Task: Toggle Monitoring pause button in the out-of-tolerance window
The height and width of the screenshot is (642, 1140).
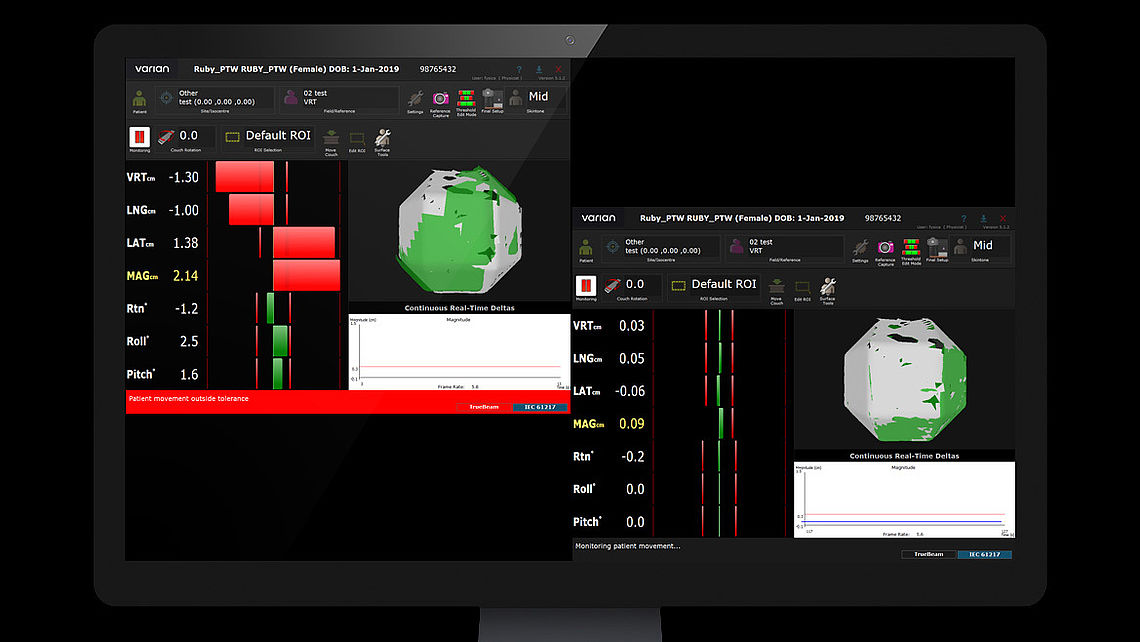Action: (x=139, y=136)
